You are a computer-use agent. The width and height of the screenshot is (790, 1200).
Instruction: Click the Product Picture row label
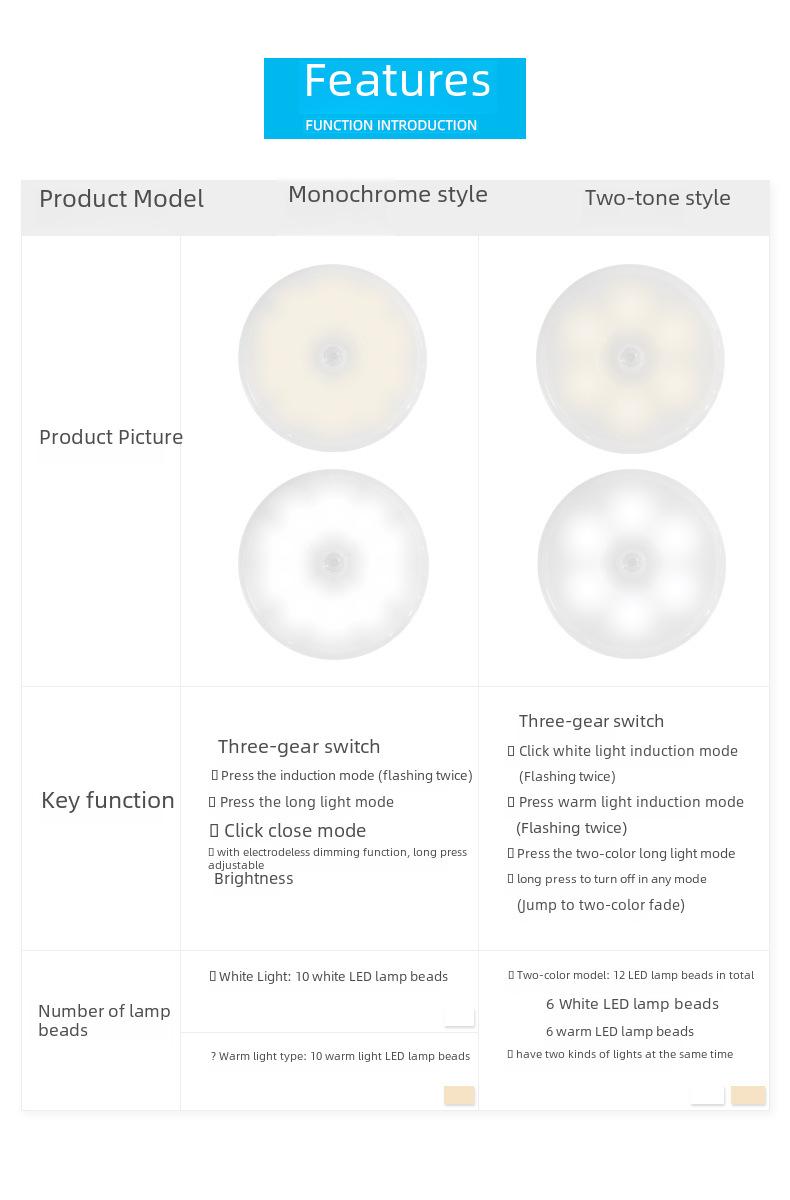point(111,437)
